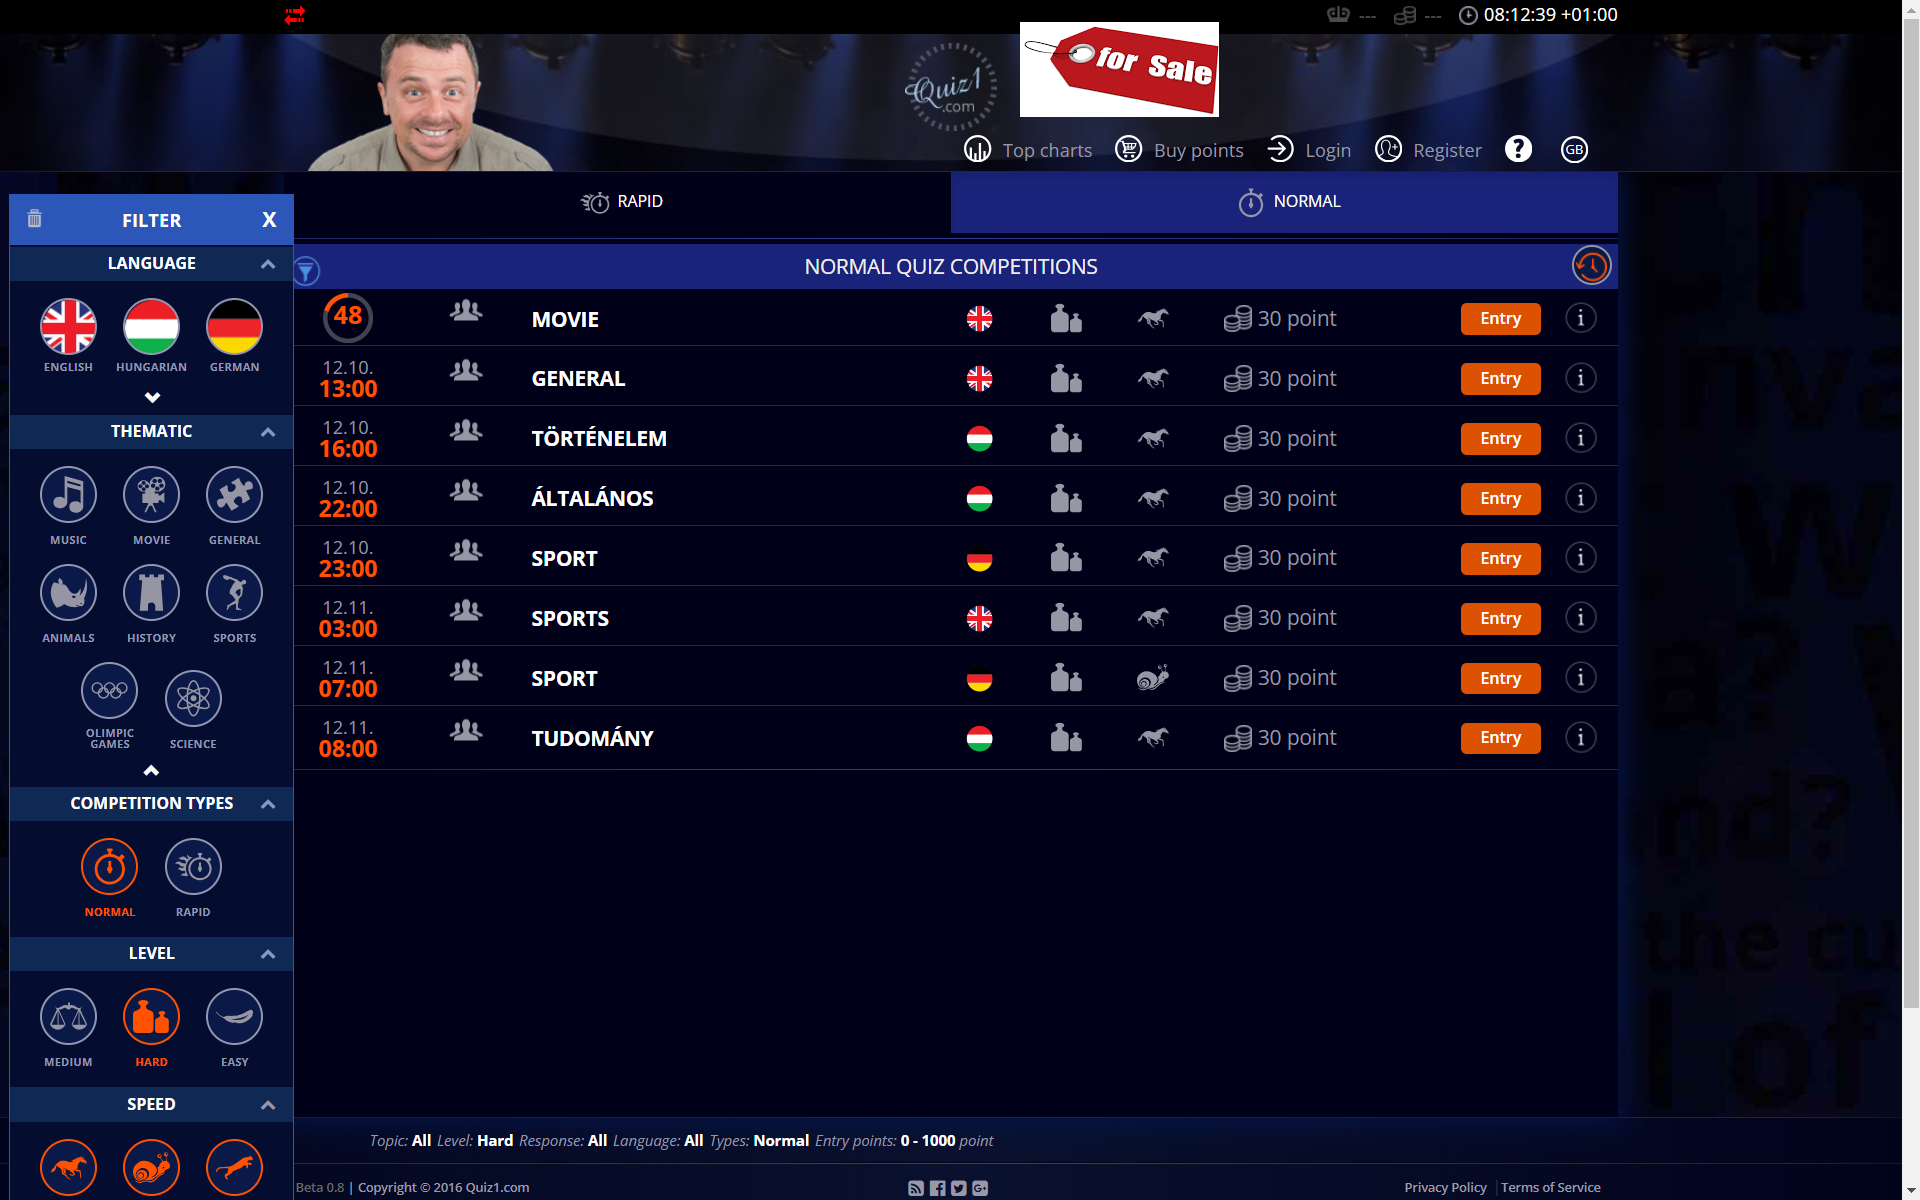Image resolution: width=1920 pixels, height=1200 pixels.
Task: Open the RSS feed footer icon
Action: point(915,1188)
